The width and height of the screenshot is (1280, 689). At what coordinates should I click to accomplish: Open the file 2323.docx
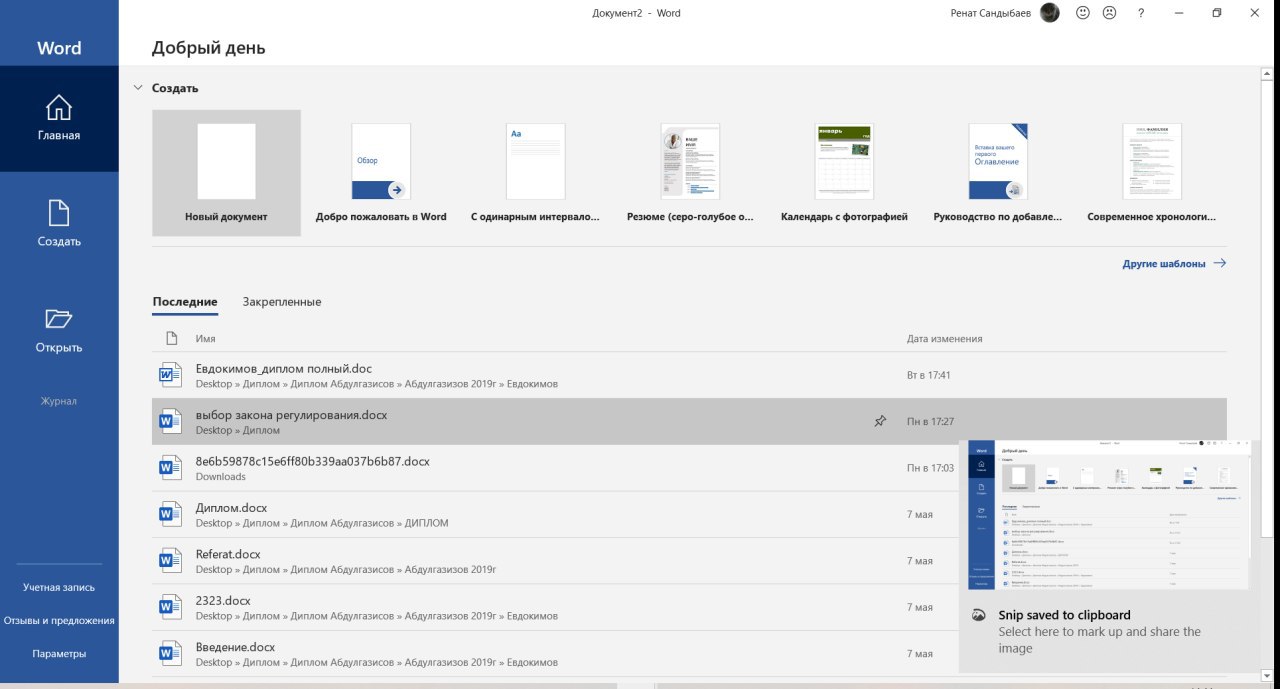pyautogui.click(x=689, y=607)
